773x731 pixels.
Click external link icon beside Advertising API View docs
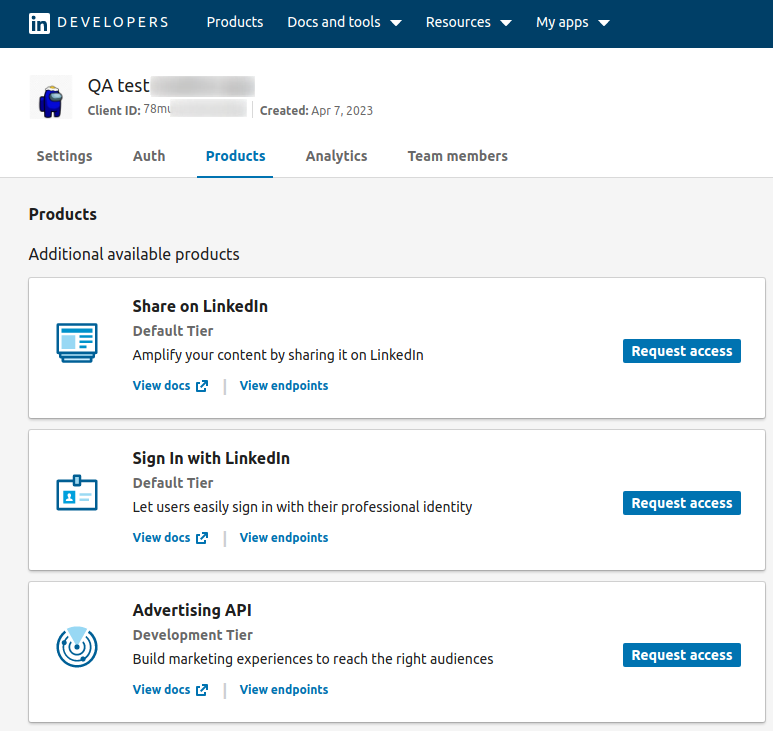[x=202, y=690]
